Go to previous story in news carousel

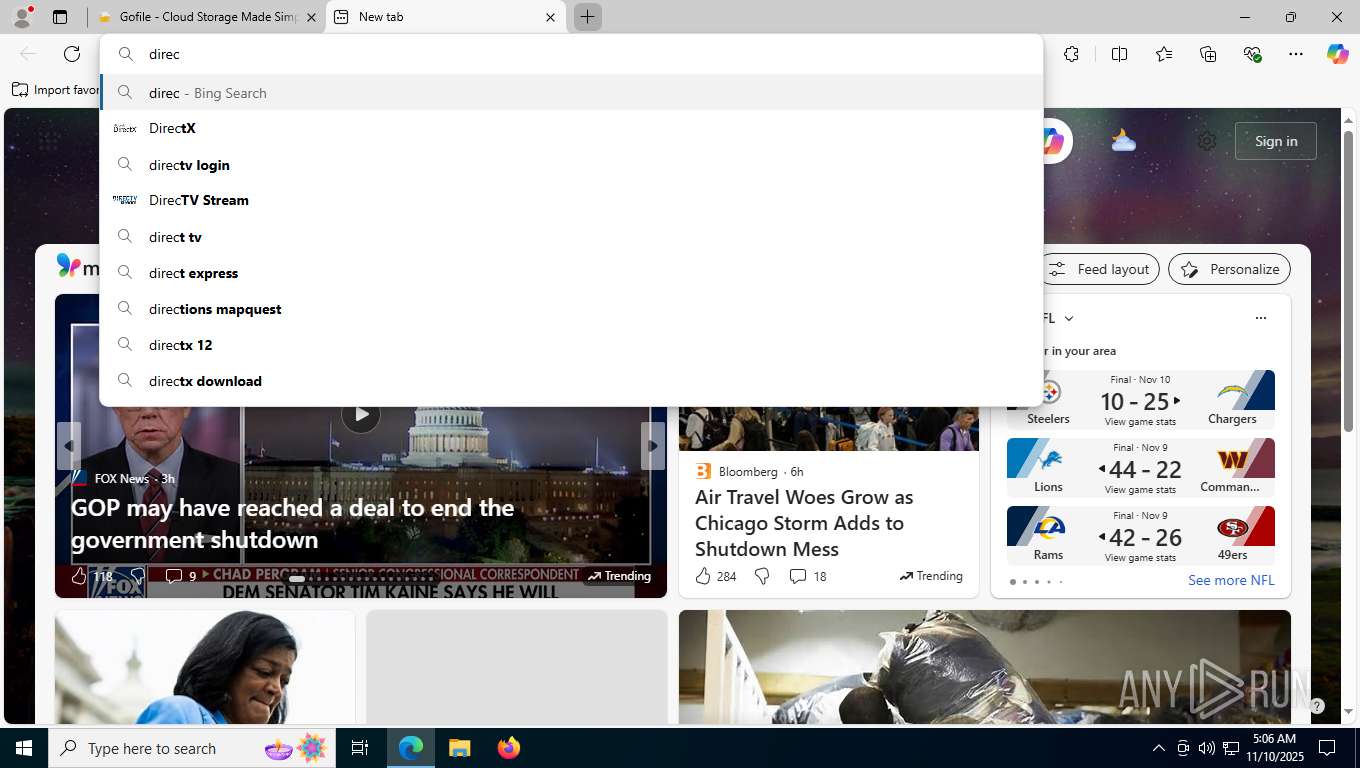click(69, 446)
